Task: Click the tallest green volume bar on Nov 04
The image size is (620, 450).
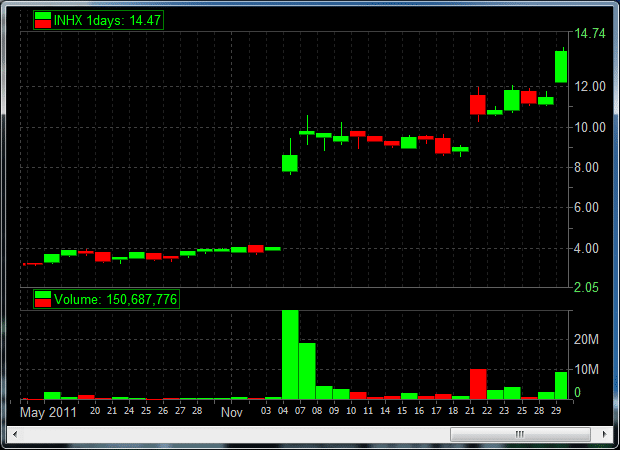Action: click(290, 355)
